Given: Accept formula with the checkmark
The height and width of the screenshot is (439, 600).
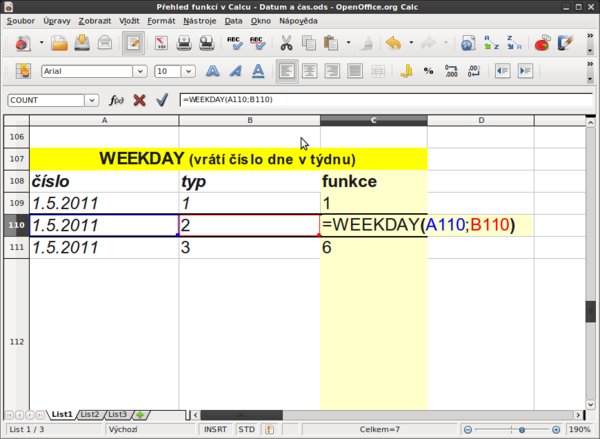Looking at the screenshot, I should 162,100.
